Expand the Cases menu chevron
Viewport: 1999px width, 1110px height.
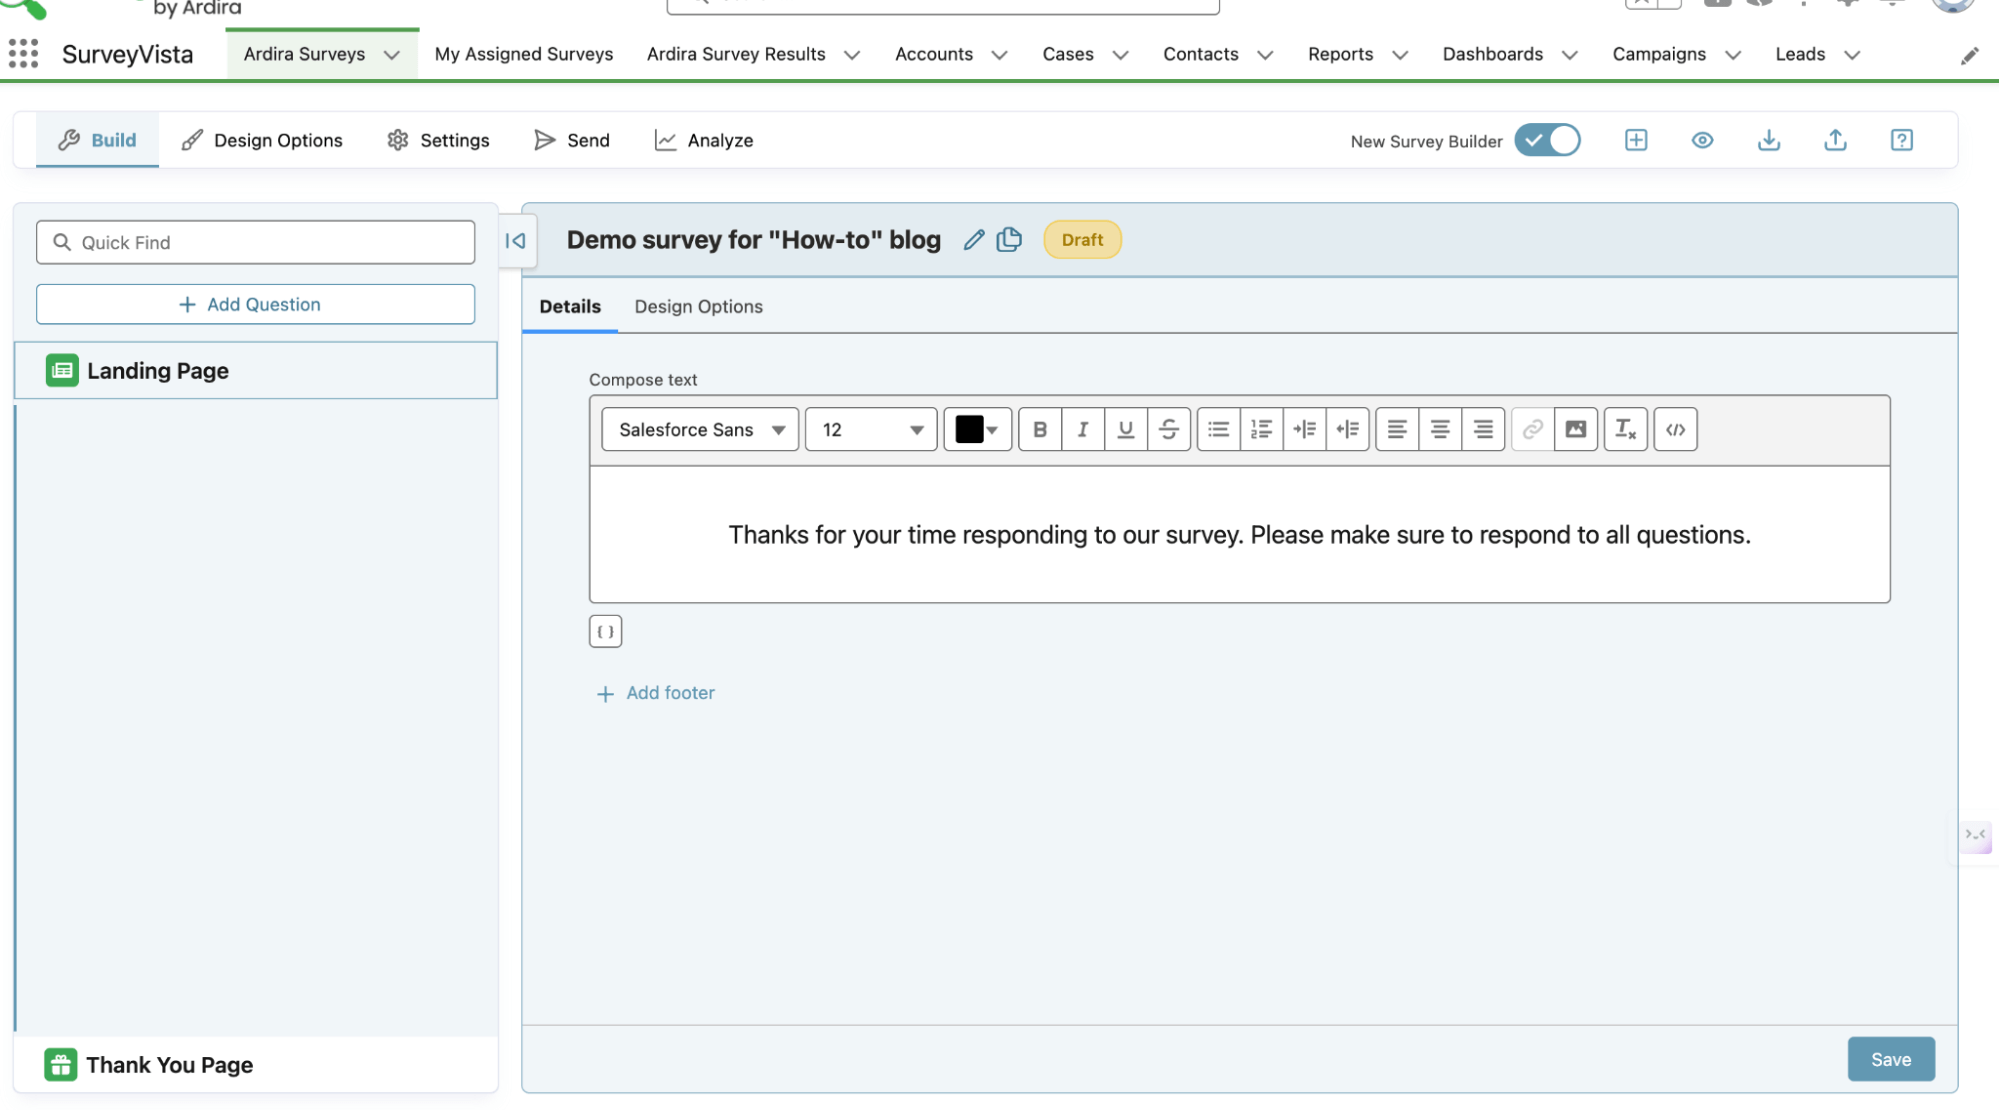coord(1120,55)
